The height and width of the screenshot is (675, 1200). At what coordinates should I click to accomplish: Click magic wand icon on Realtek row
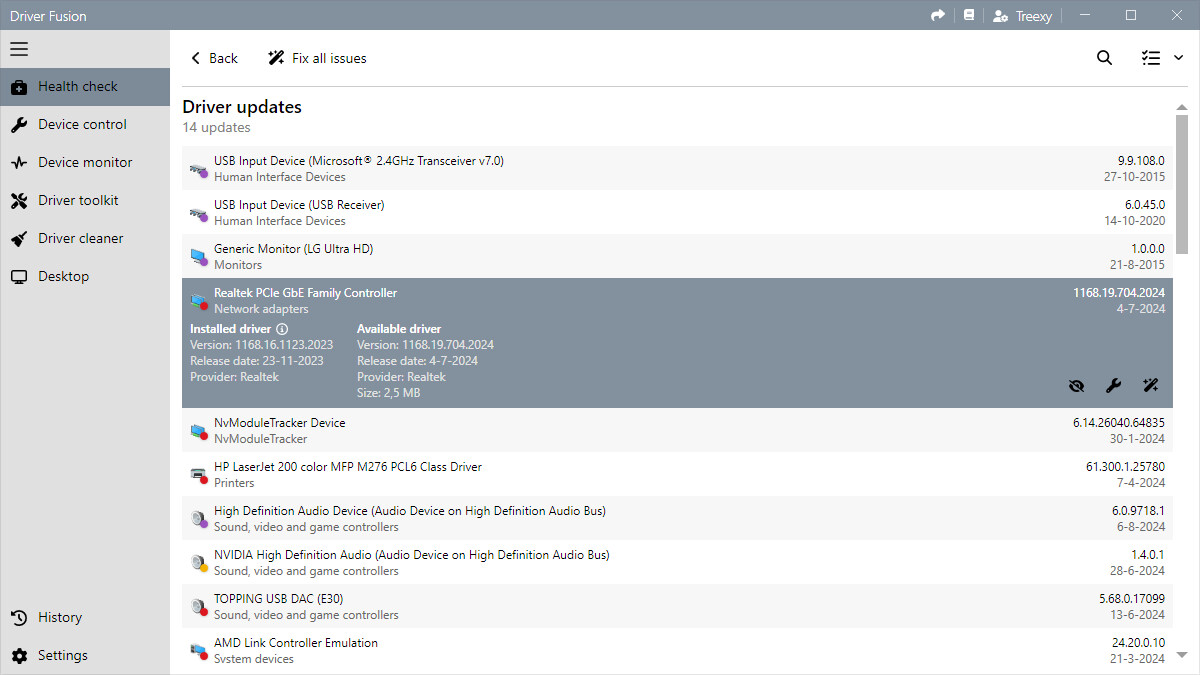click(x=1150, y=385)
